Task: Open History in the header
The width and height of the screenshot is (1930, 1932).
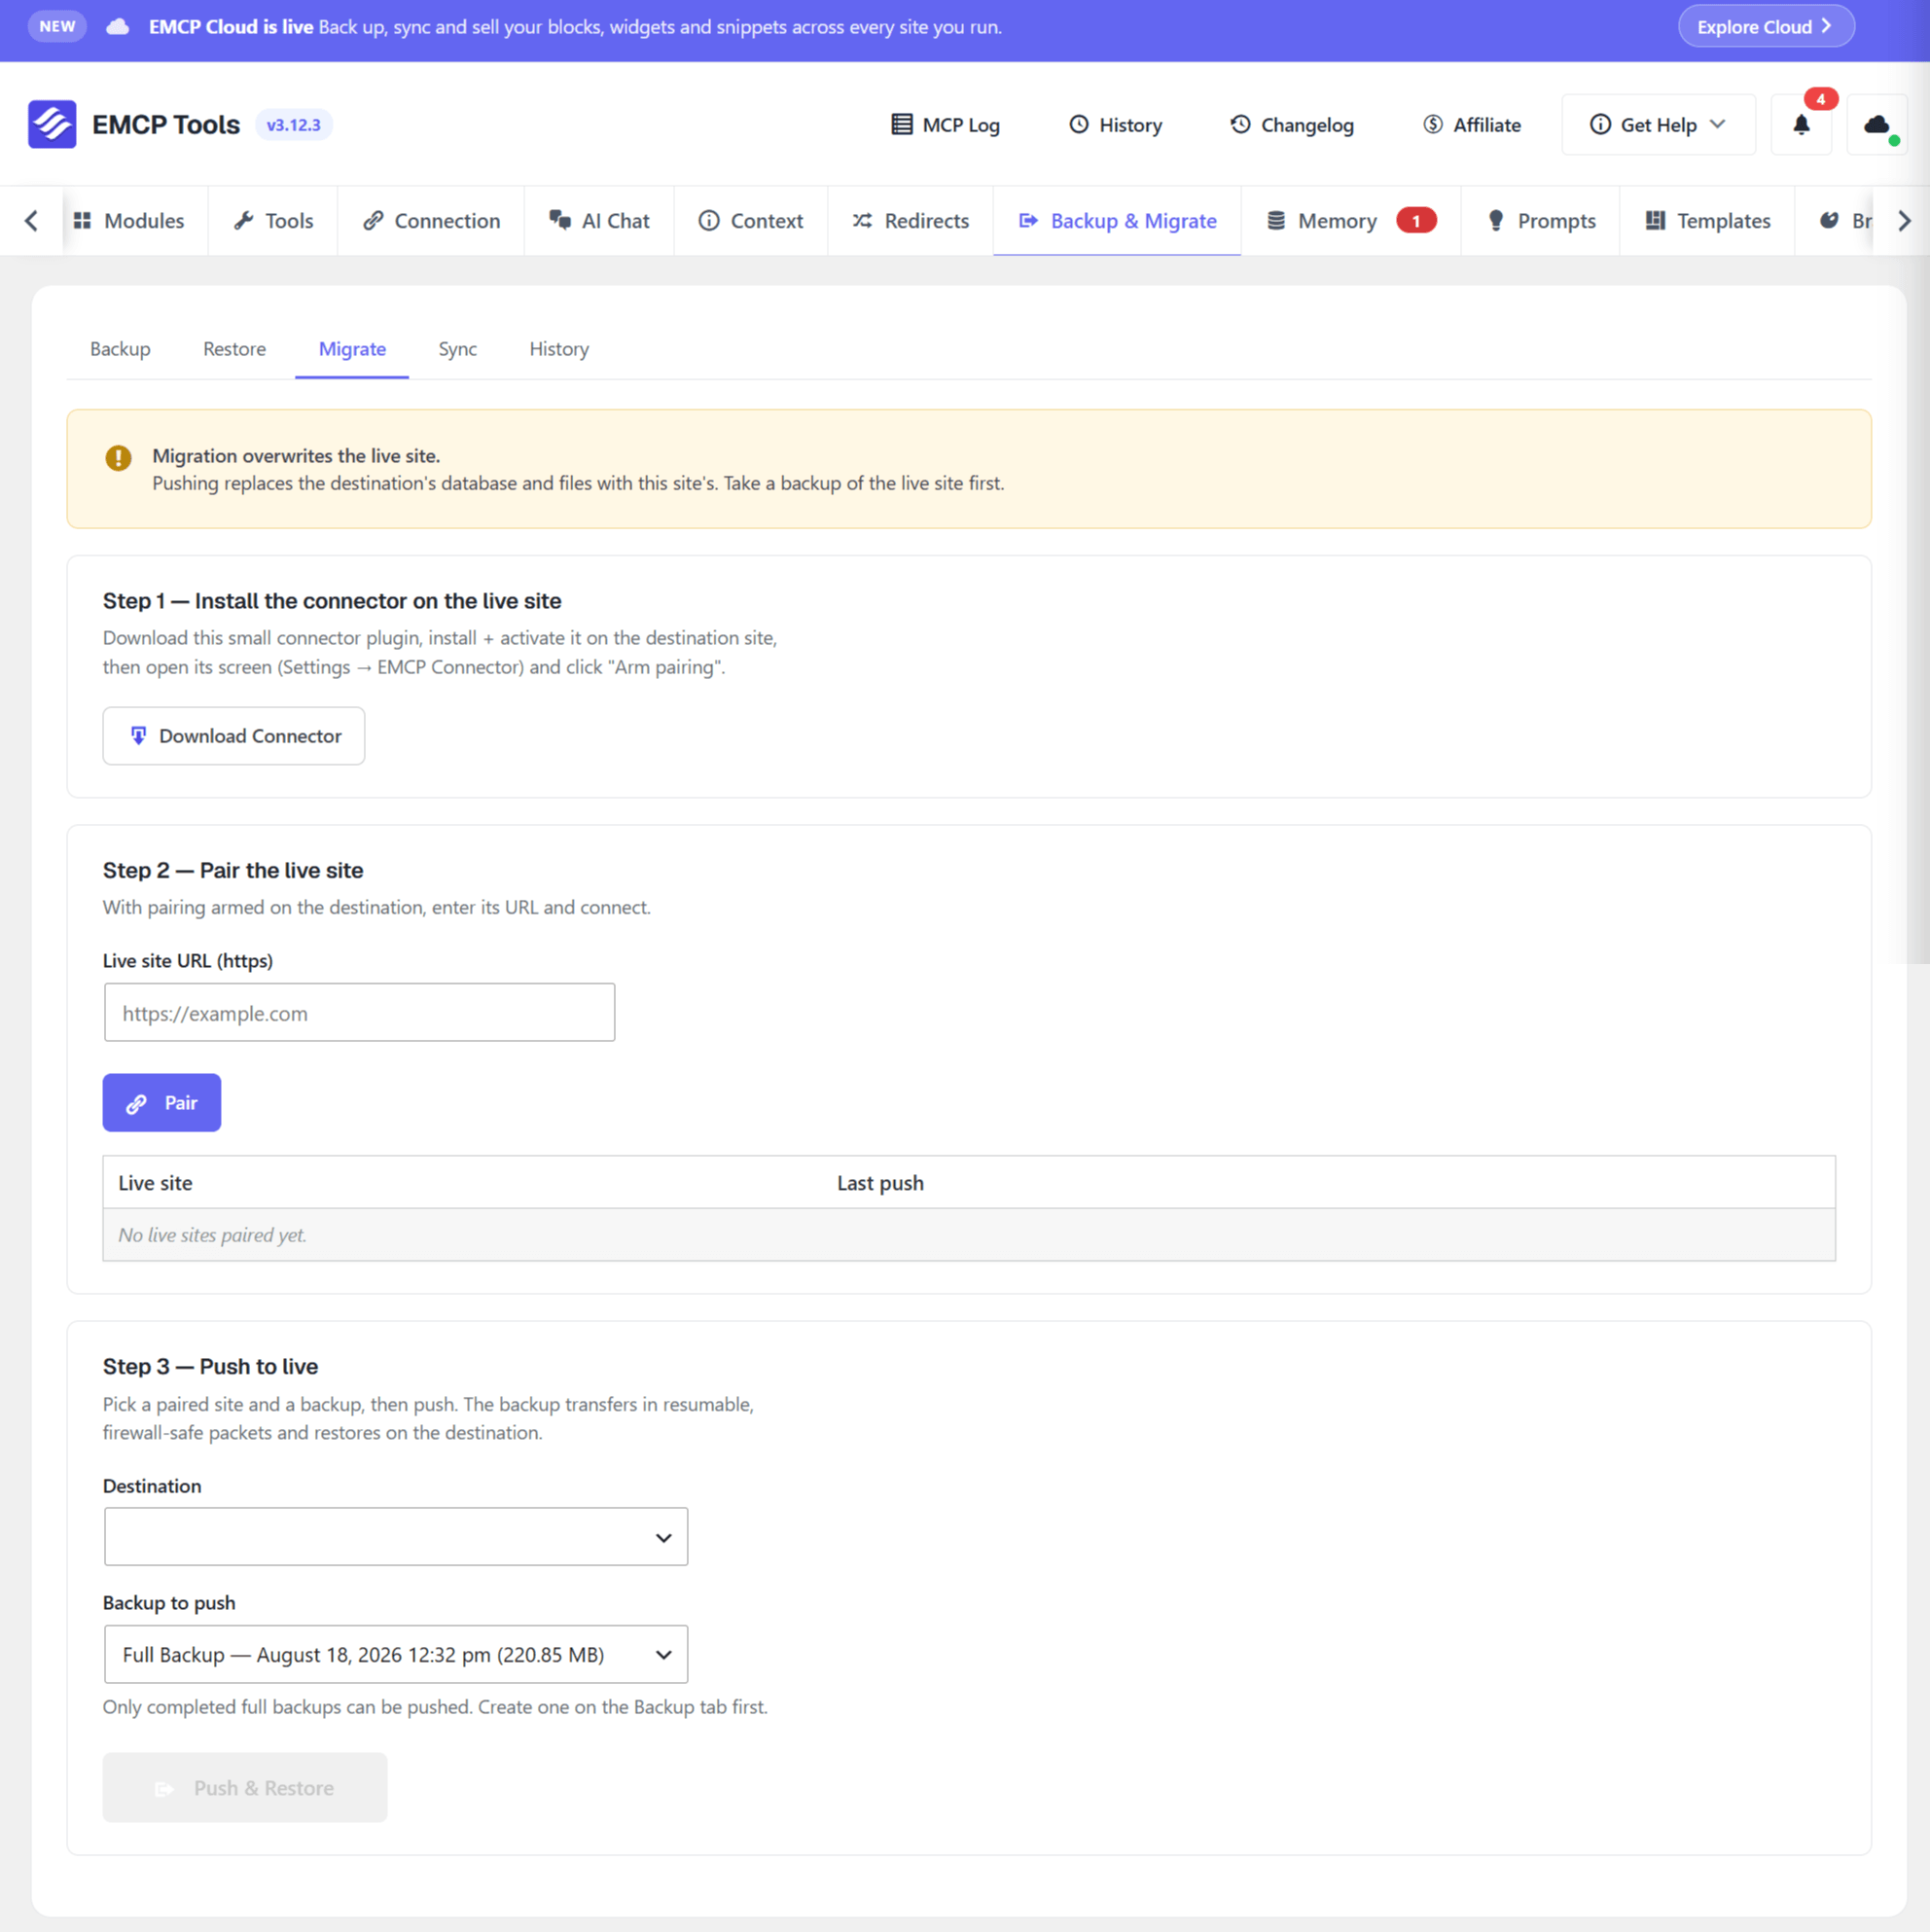Action: coord(1115,124)
